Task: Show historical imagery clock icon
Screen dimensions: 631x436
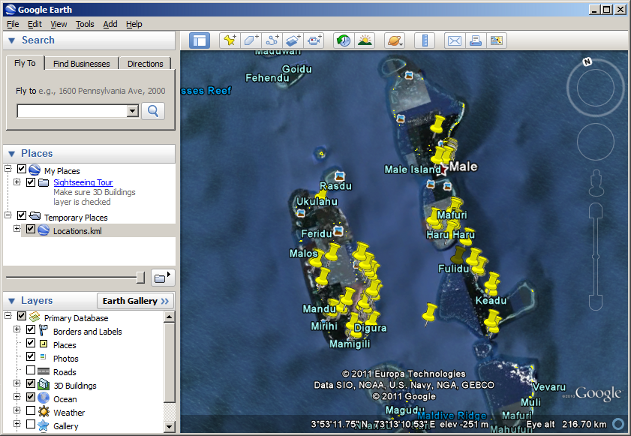Action: click(344, 41)
